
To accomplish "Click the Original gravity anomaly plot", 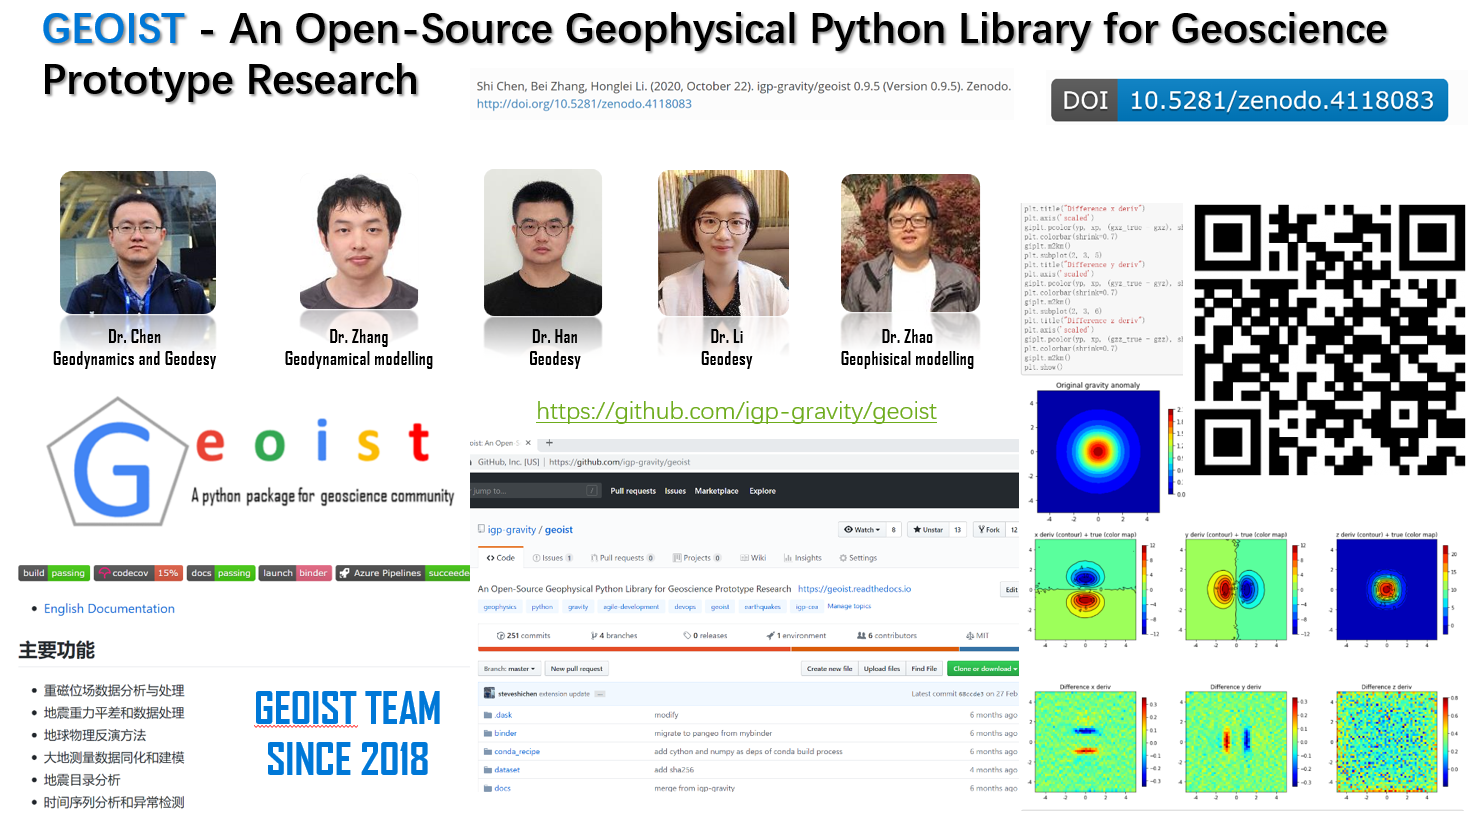I will click(x=1097, y=451).
